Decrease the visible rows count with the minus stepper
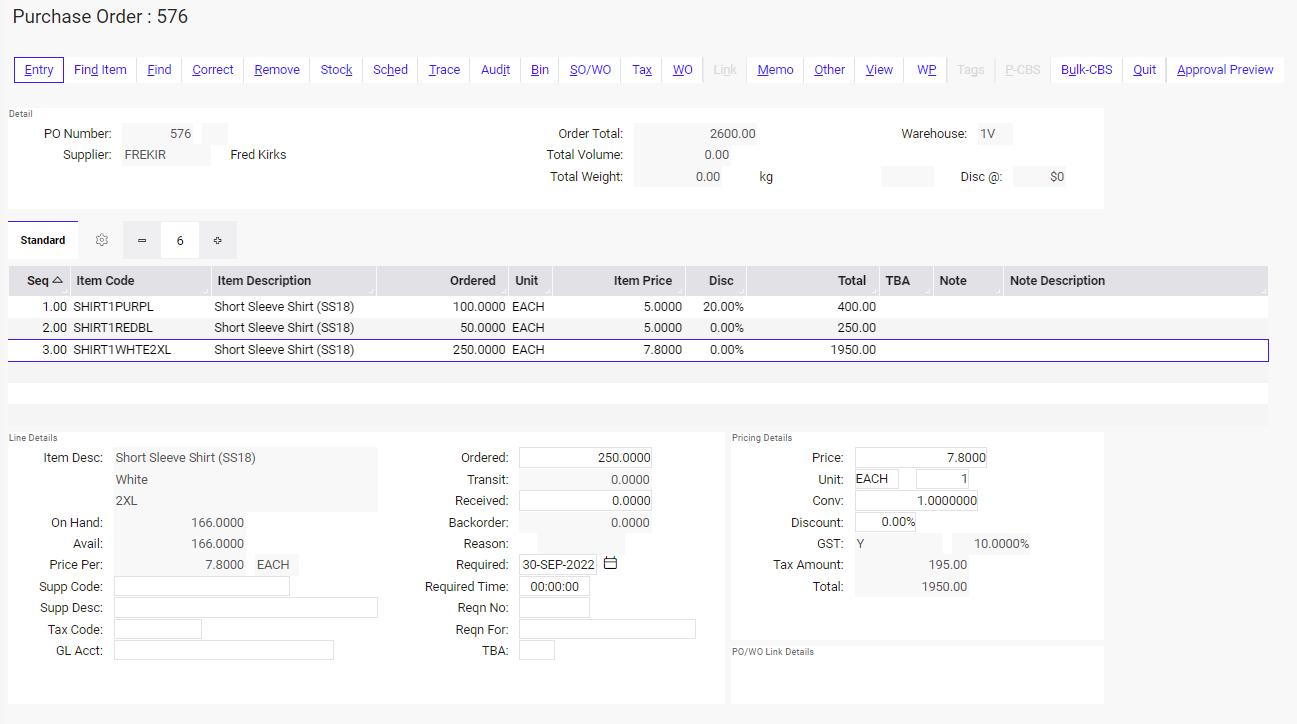 click(x=141, y=240)
